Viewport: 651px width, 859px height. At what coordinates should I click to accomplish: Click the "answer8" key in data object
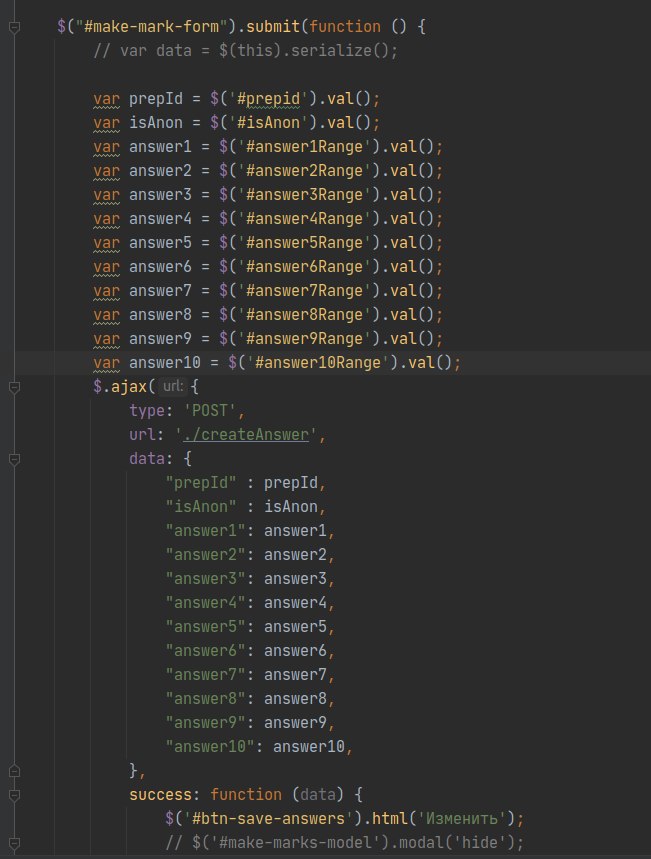205,699
